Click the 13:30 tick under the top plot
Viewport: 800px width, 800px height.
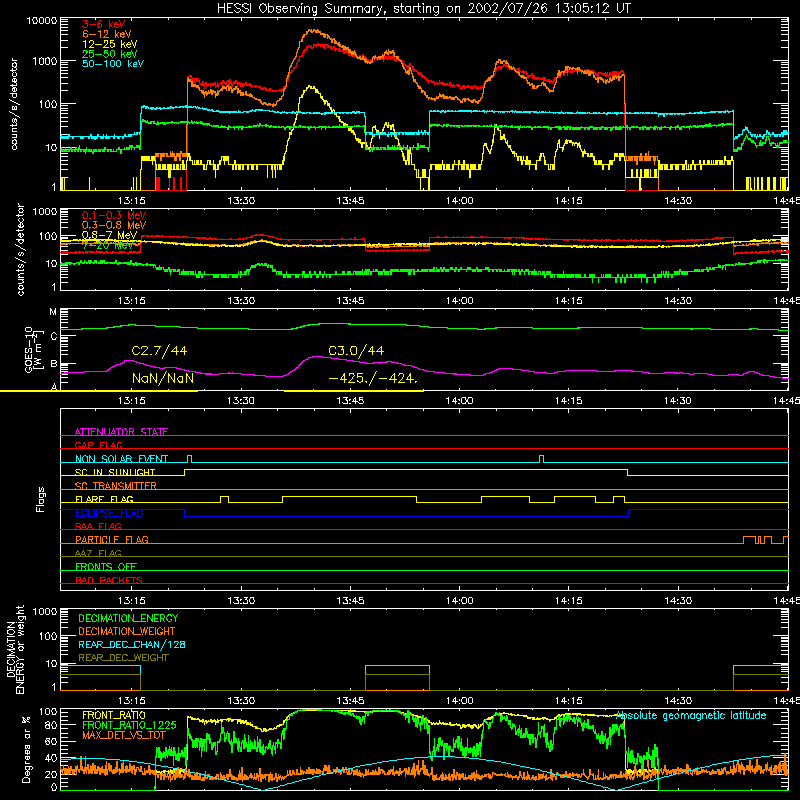tap(241, 201)
